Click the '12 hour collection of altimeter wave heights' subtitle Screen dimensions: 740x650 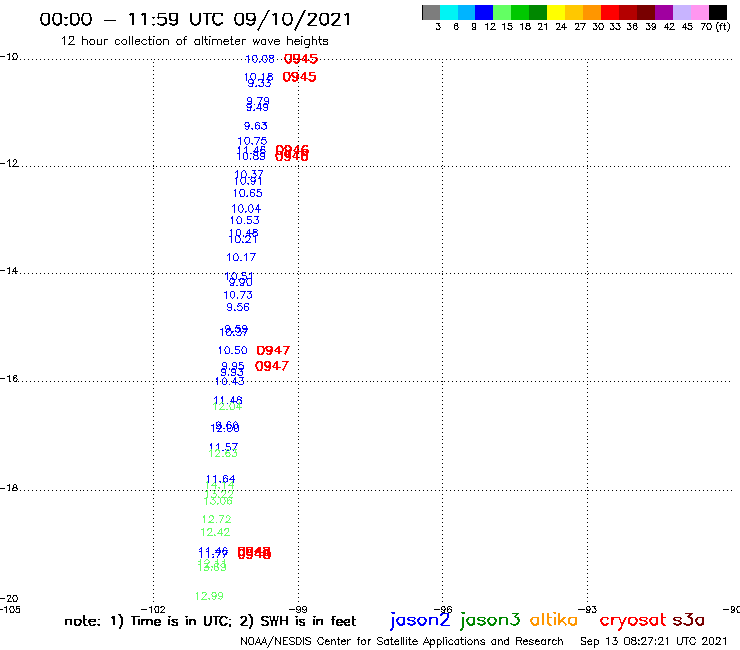click(194, 41)
